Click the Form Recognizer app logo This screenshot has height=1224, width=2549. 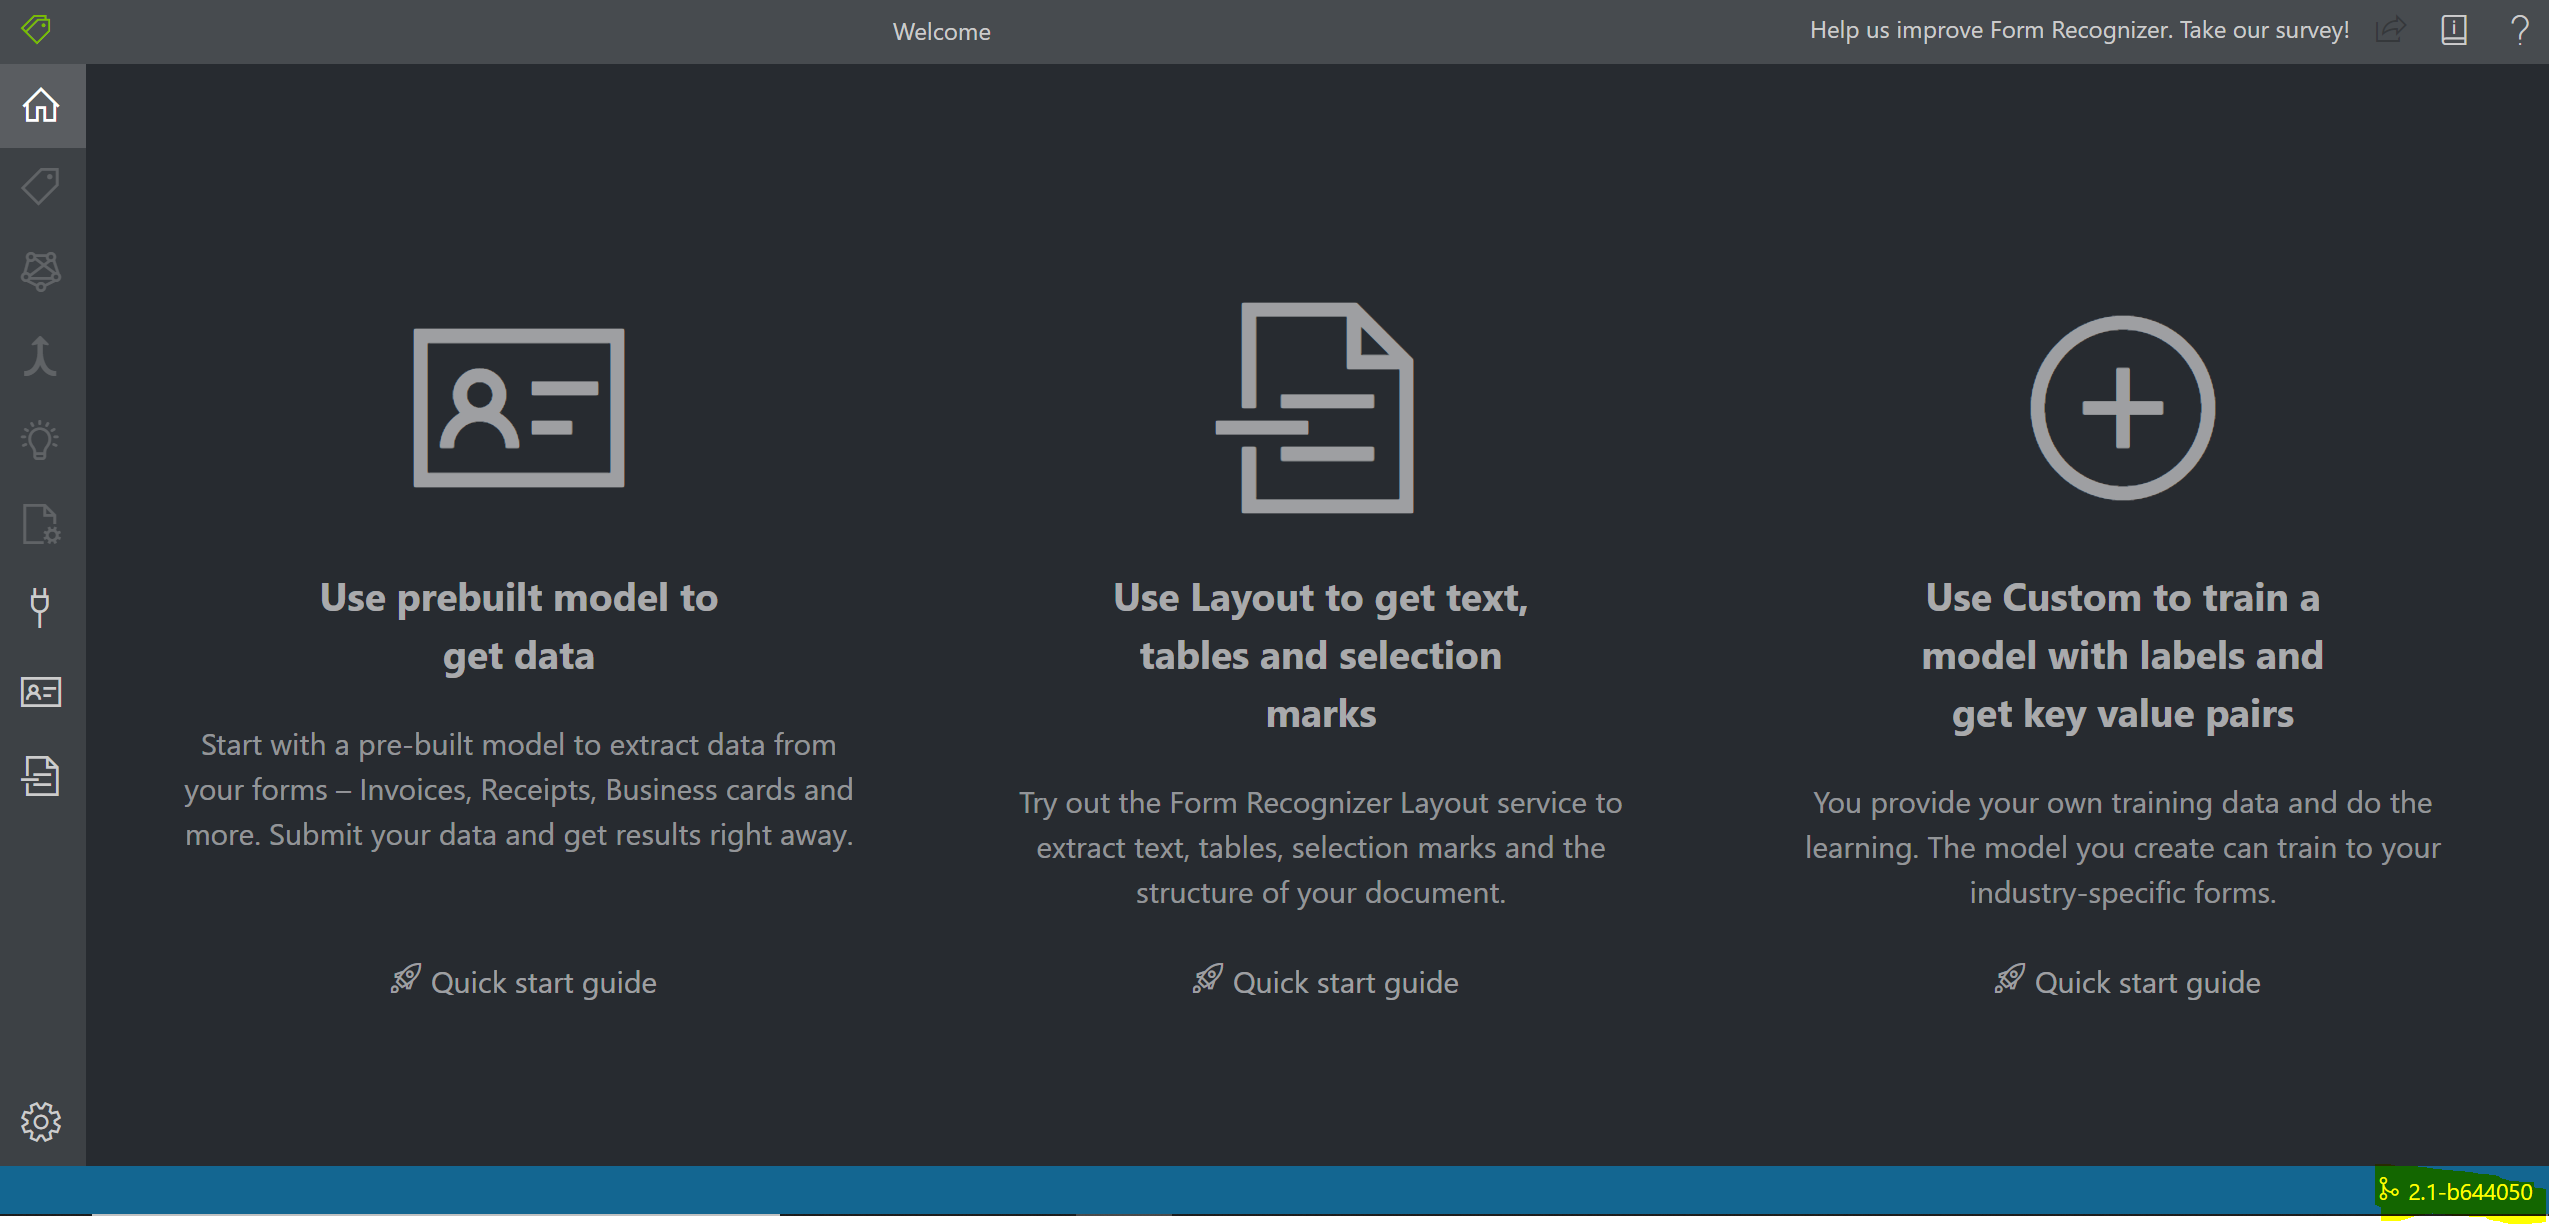36,29
